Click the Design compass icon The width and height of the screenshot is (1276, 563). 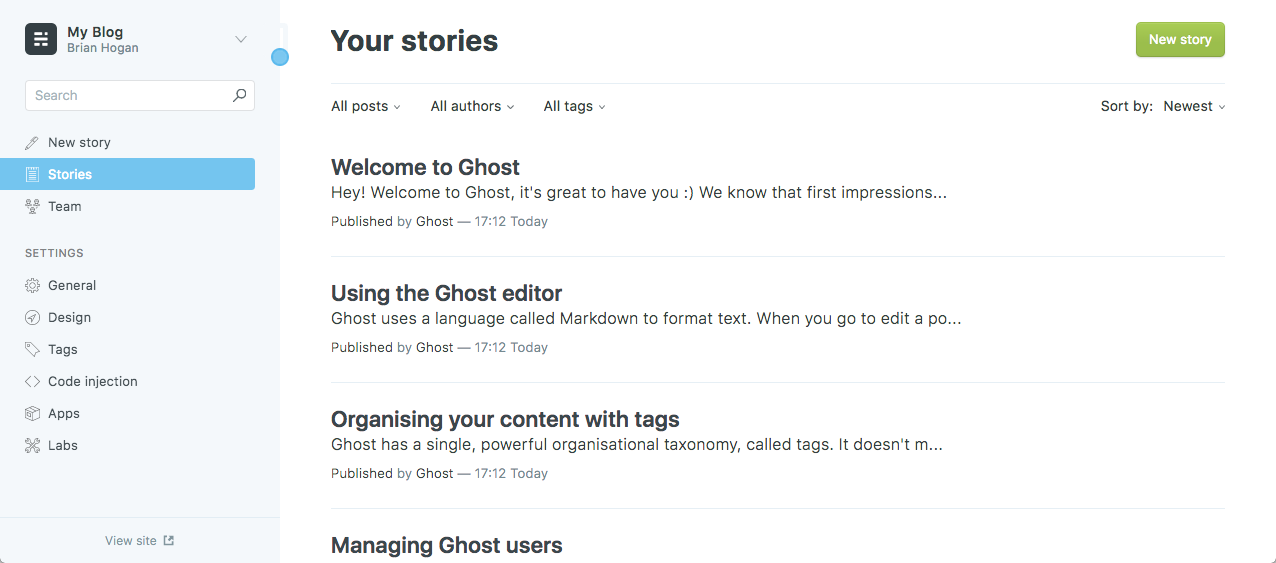click(32, 318)
